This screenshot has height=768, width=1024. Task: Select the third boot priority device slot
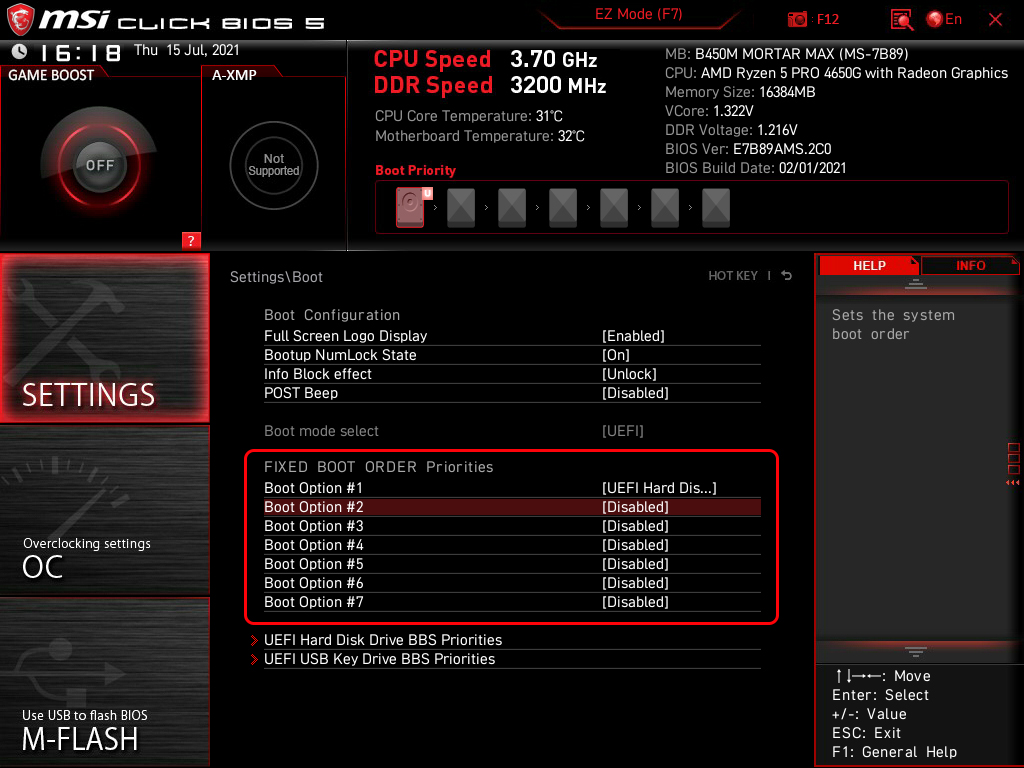pyautogui.click(x=512, y=208)
